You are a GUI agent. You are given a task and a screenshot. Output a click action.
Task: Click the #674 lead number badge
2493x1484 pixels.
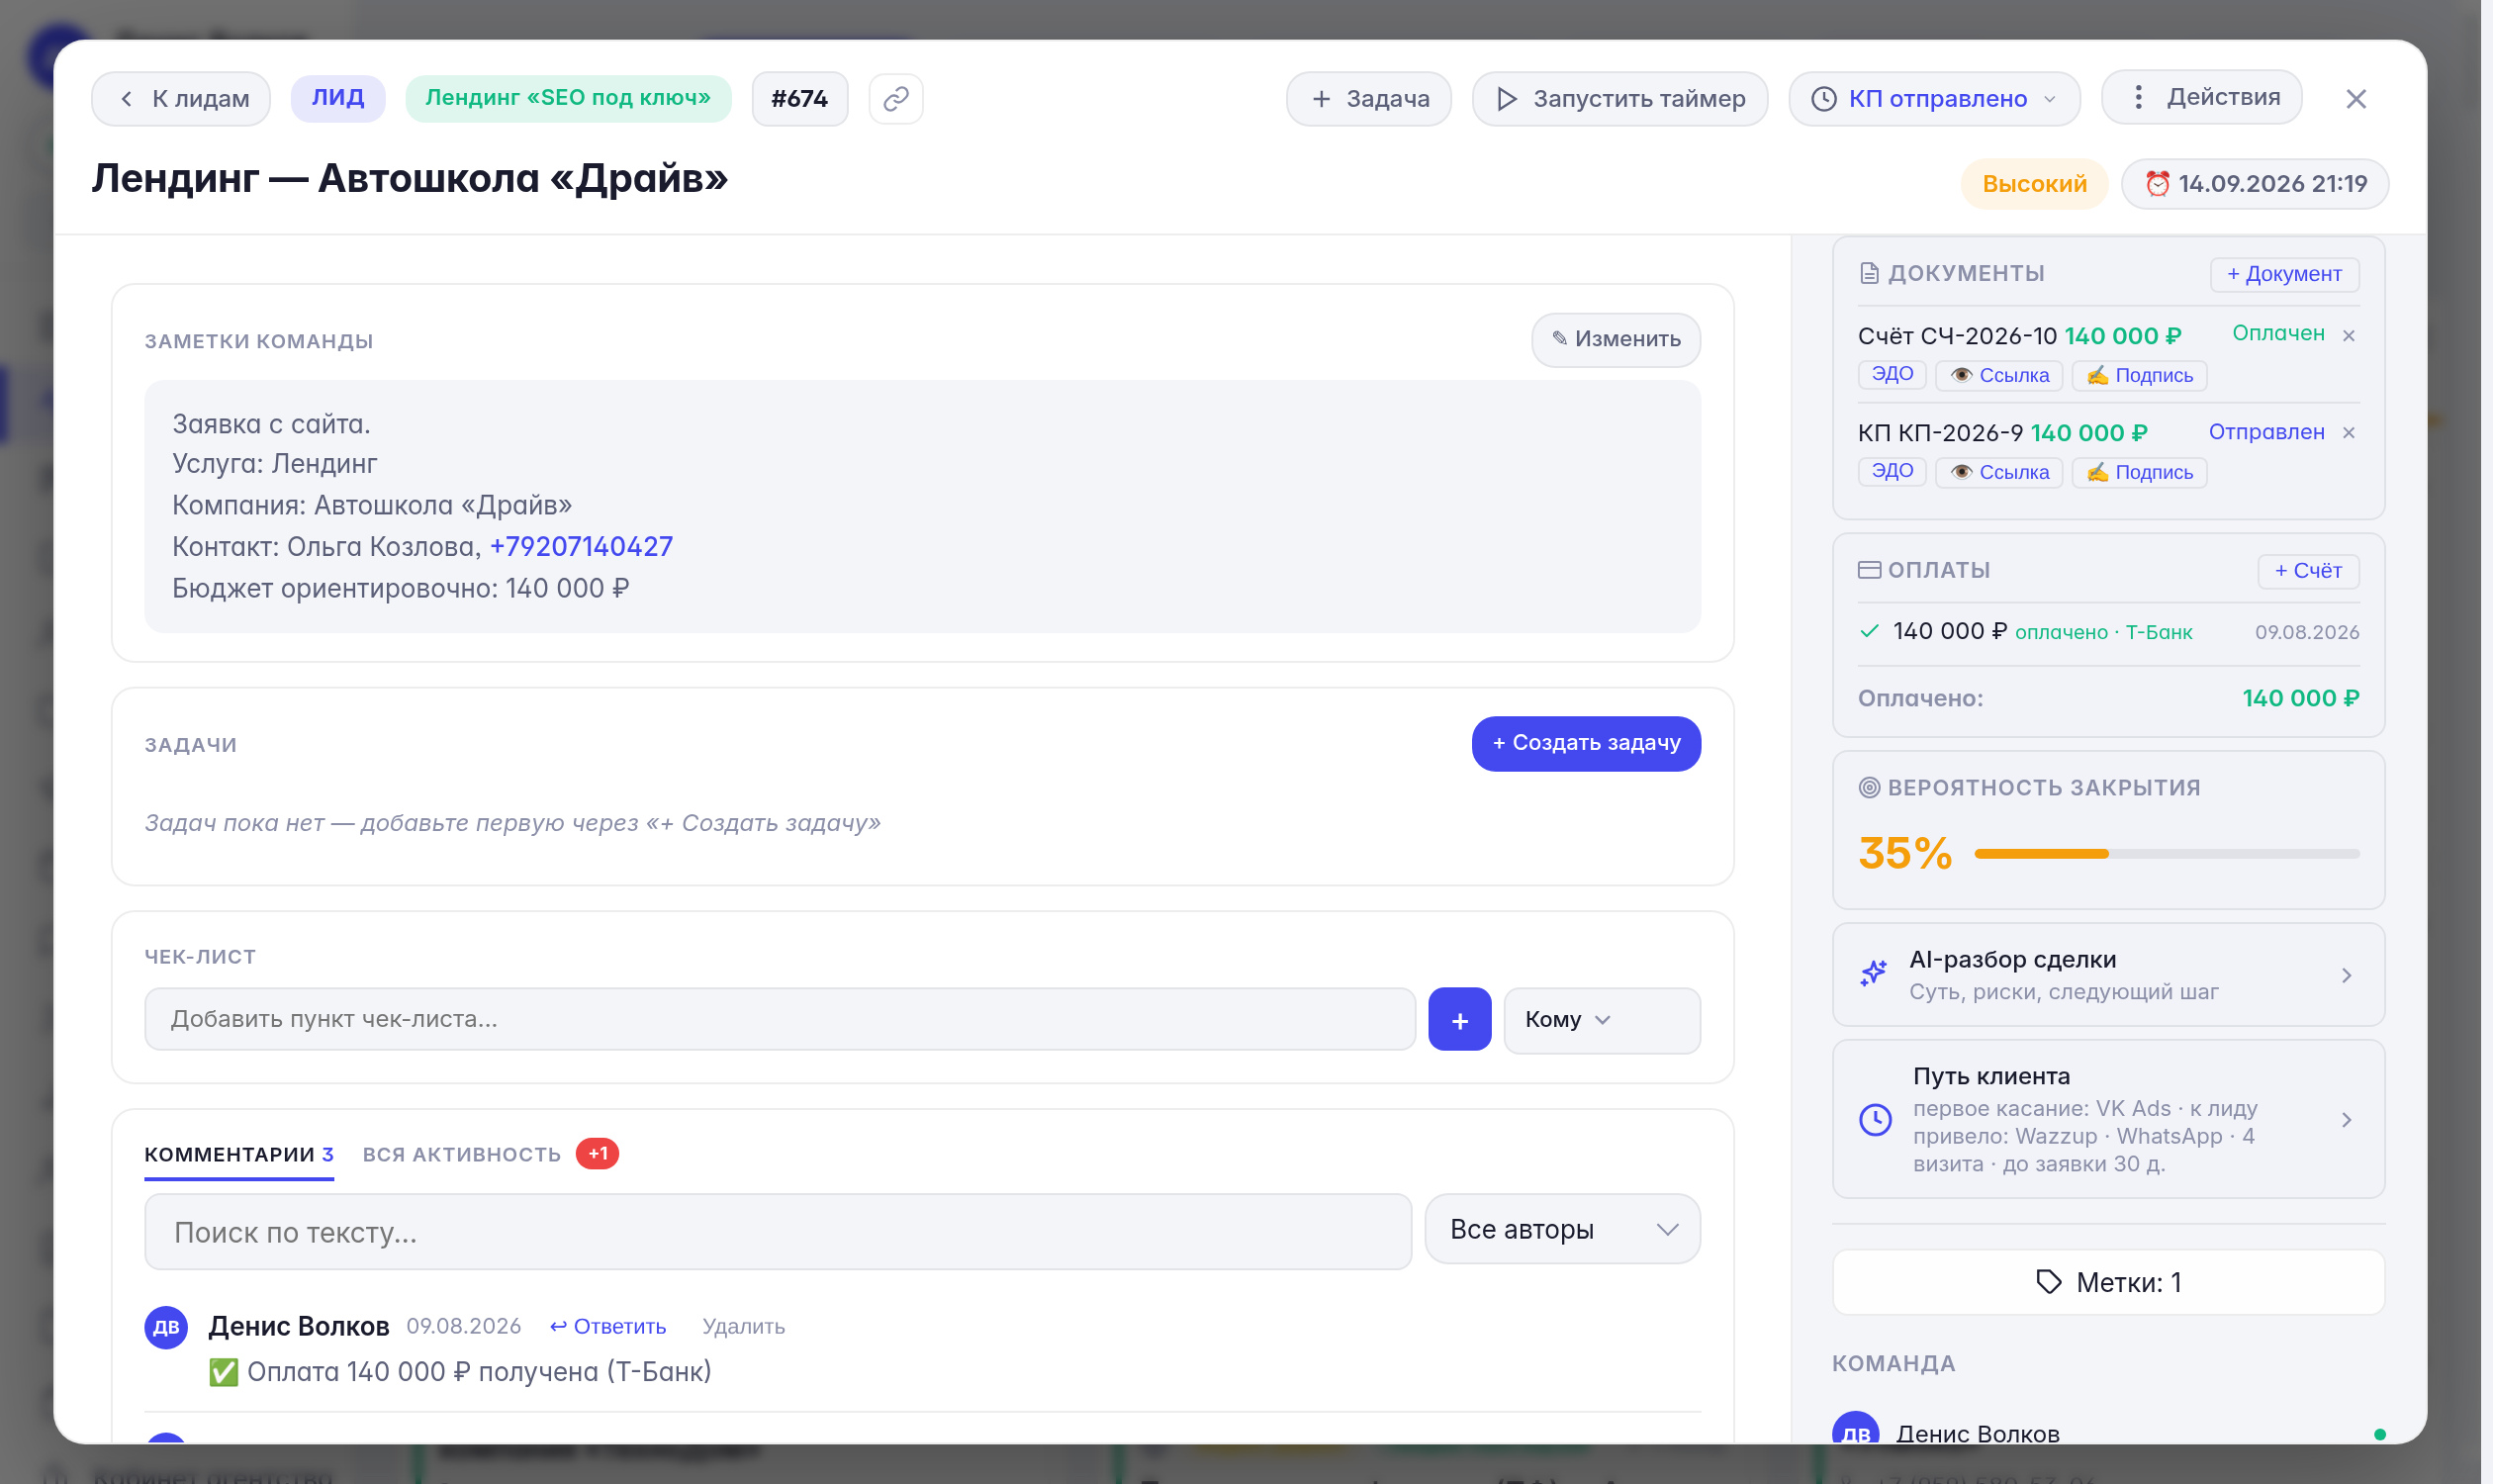[x=799, y=98]
